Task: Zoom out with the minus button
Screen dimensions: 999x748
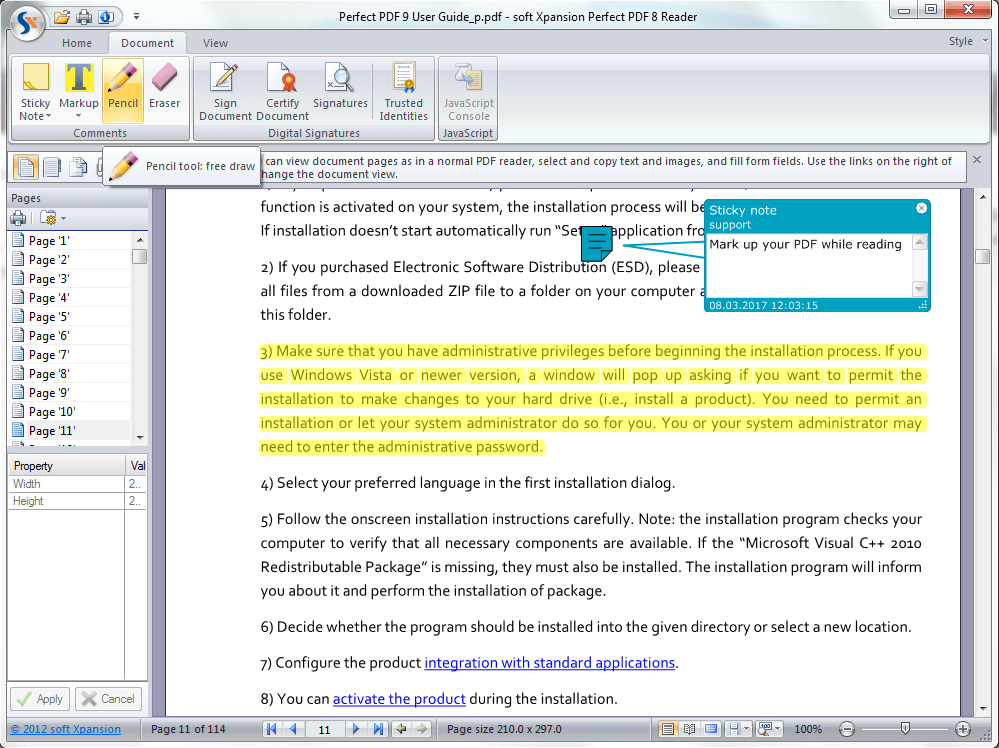Action: 847,729
